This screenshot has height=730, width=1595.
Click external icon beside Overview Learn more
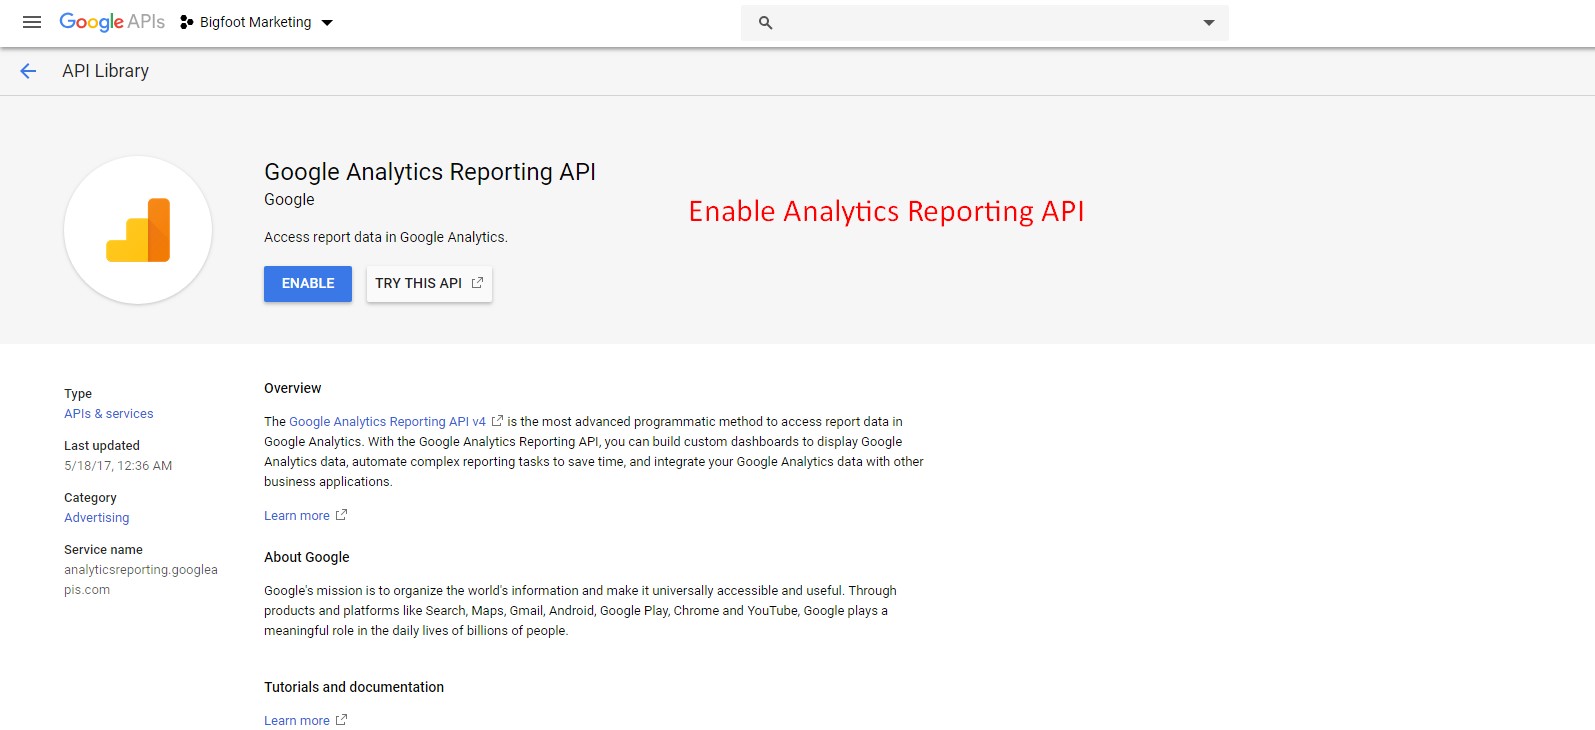(341, 515)
